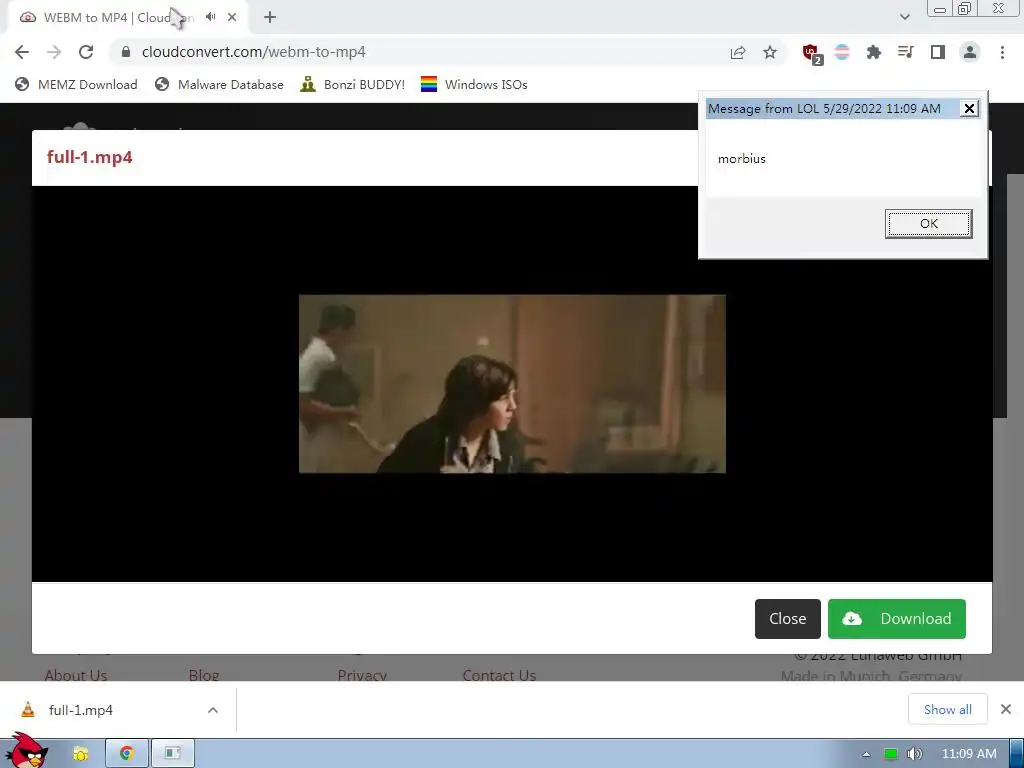Click the striped flag extension icon
This screenshot has width=1024, height=768.
pyautogui.click(x=842, y=52)
